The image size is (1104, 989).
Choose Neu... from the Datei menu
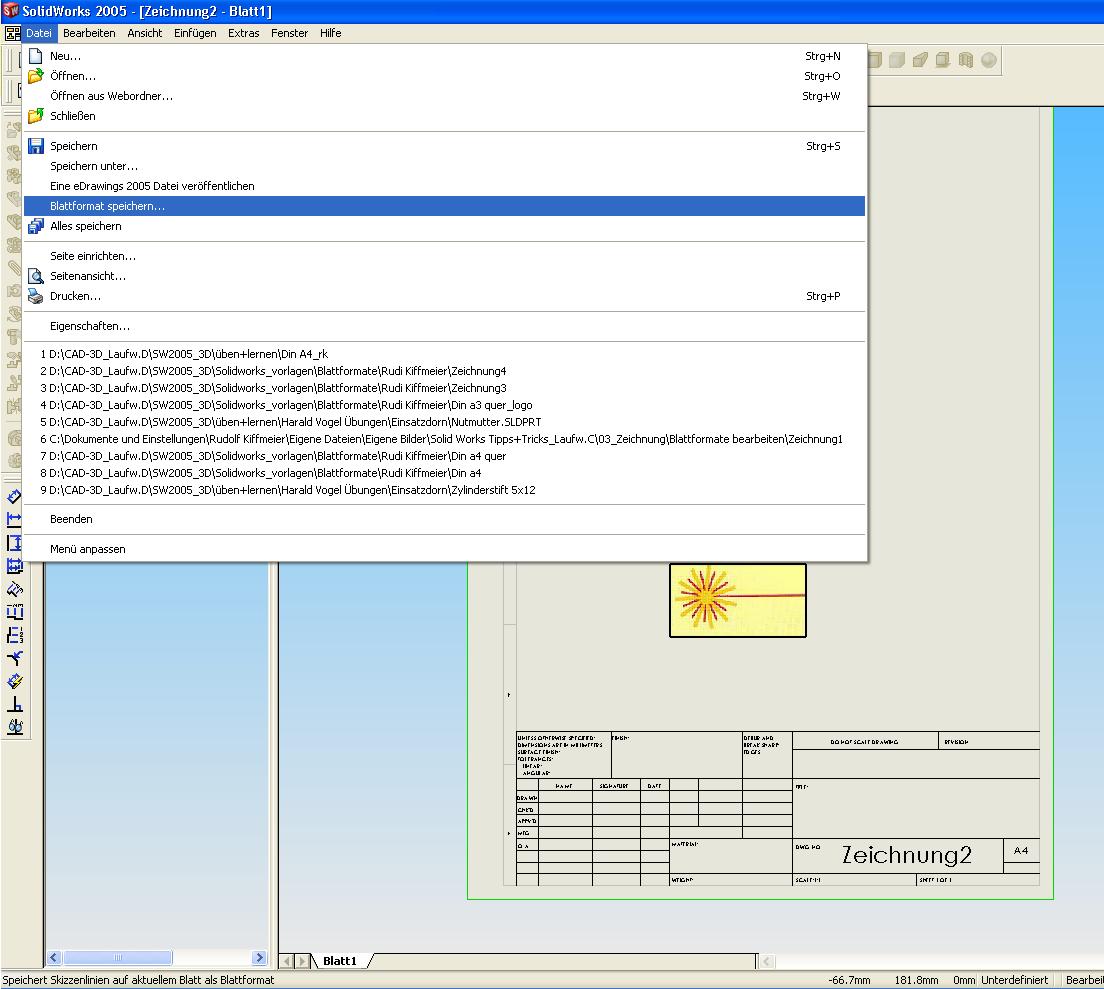444,56
